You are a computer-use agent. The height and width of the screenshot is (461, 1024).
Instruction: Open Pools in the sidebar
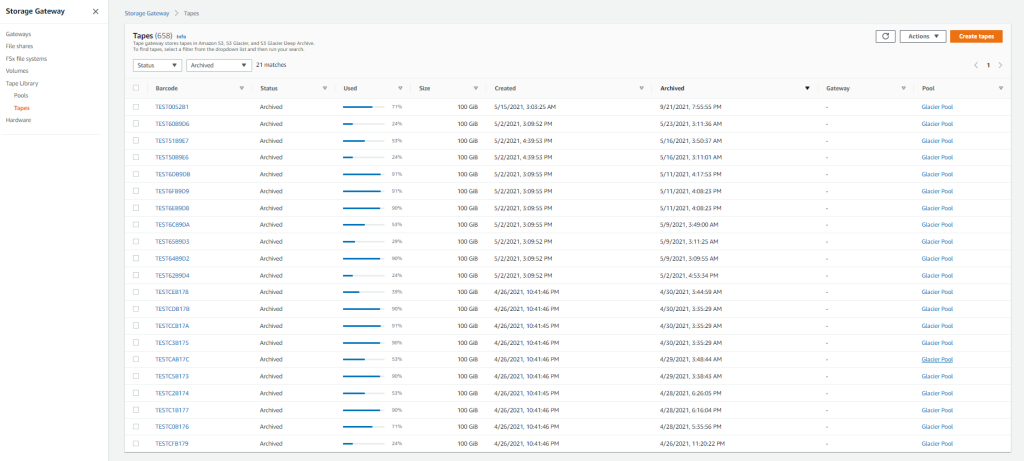pyautogui.click(x=21, y=95)
